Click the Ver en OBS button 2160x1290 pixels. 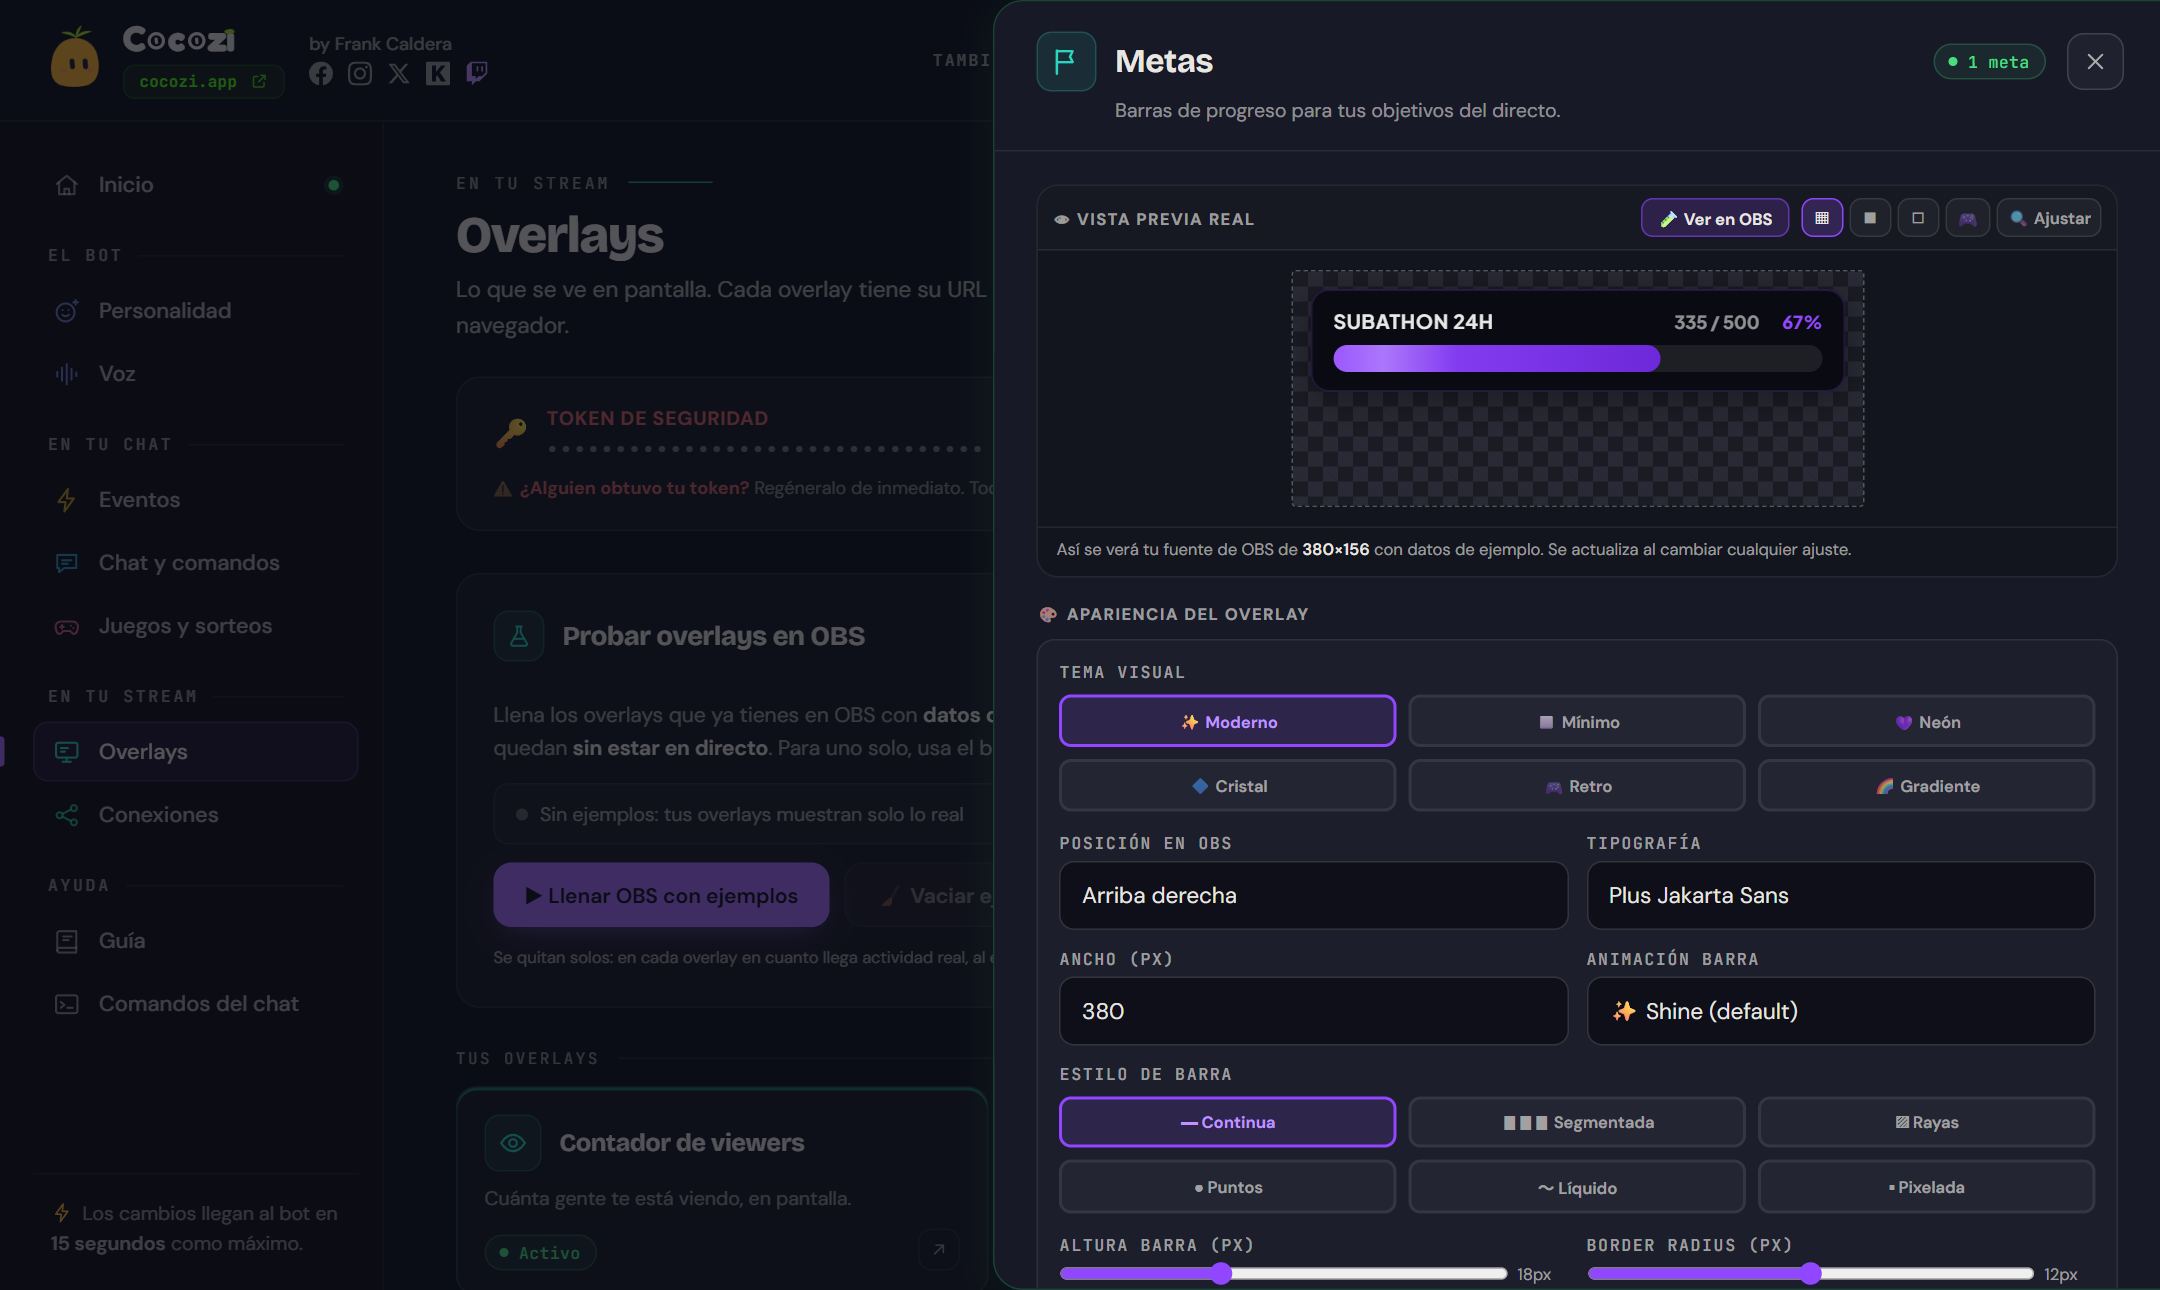tap(1715, 218)
